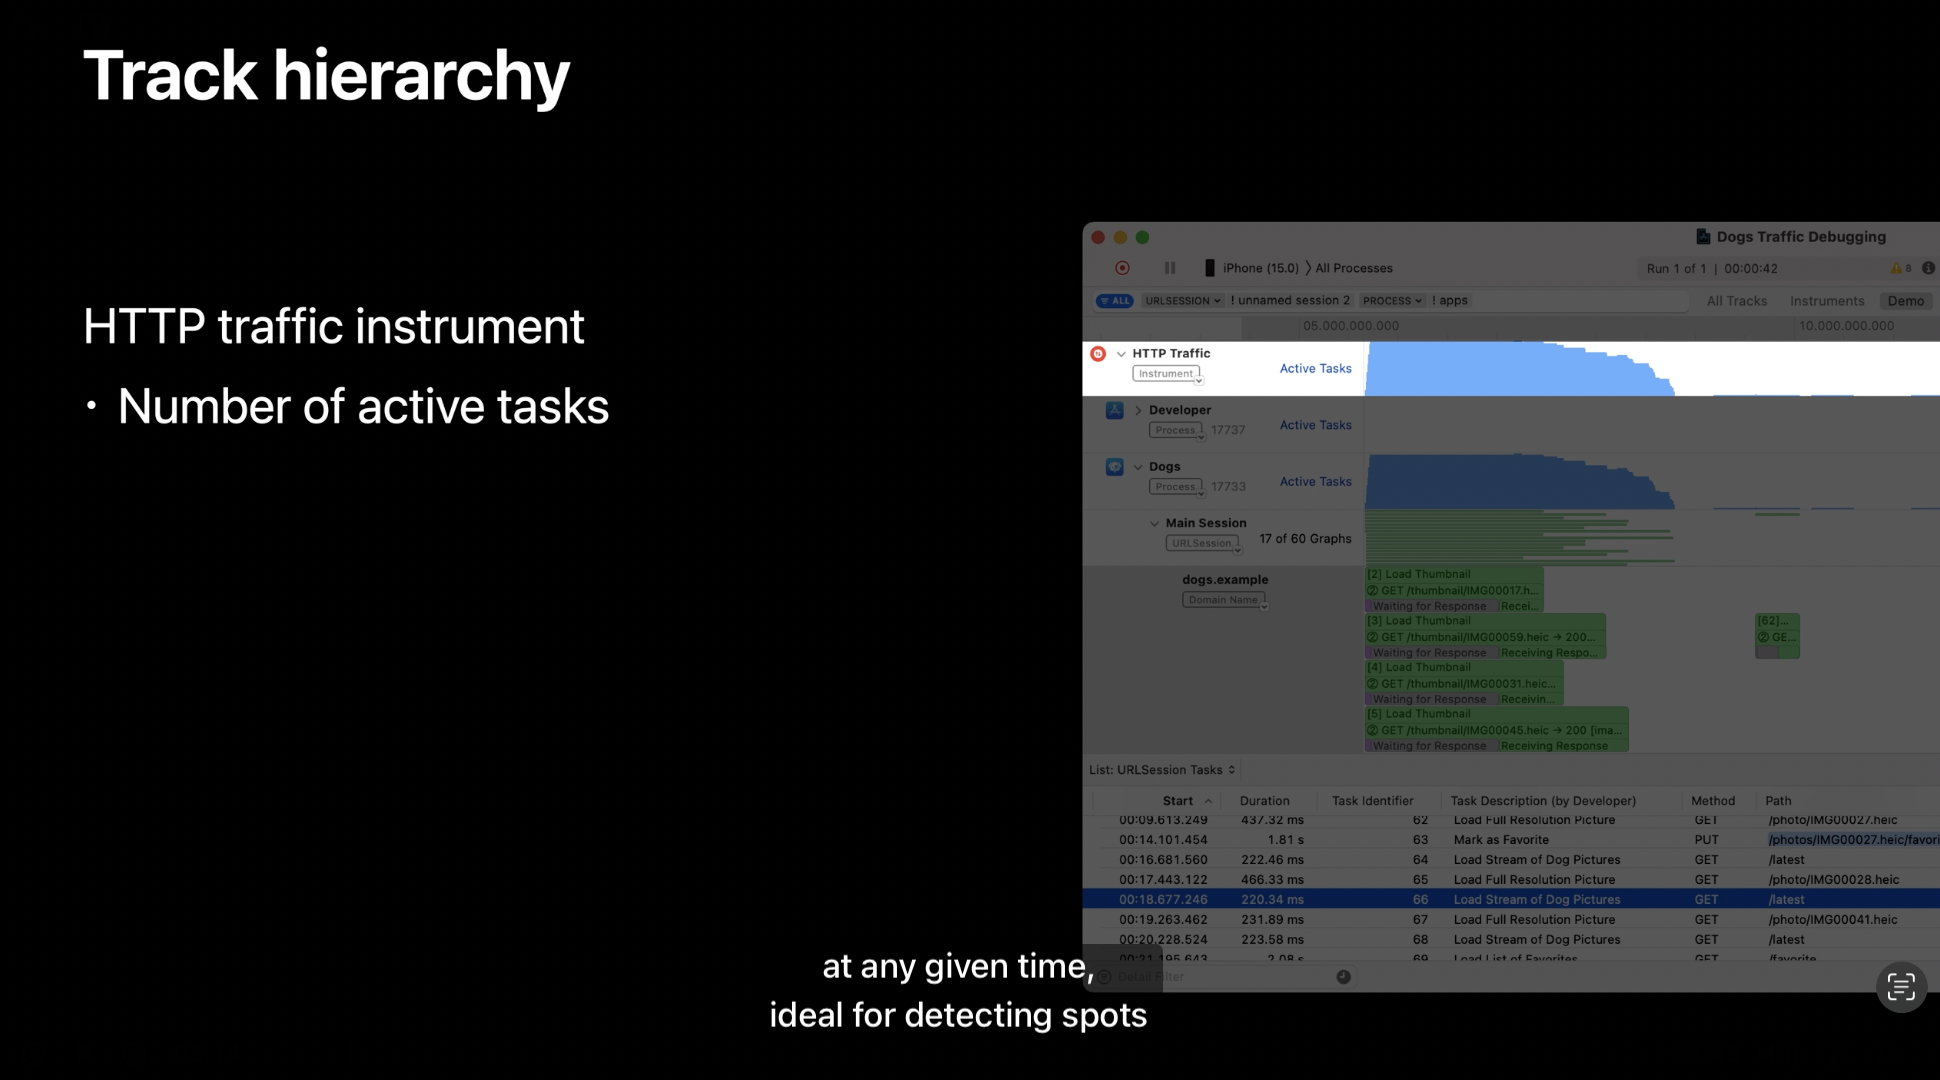Open the Process popup under Developer
Image resolution: width=1940 pixels, height=1080 pixels.
pyautogui.click(x=1176, y=430)
